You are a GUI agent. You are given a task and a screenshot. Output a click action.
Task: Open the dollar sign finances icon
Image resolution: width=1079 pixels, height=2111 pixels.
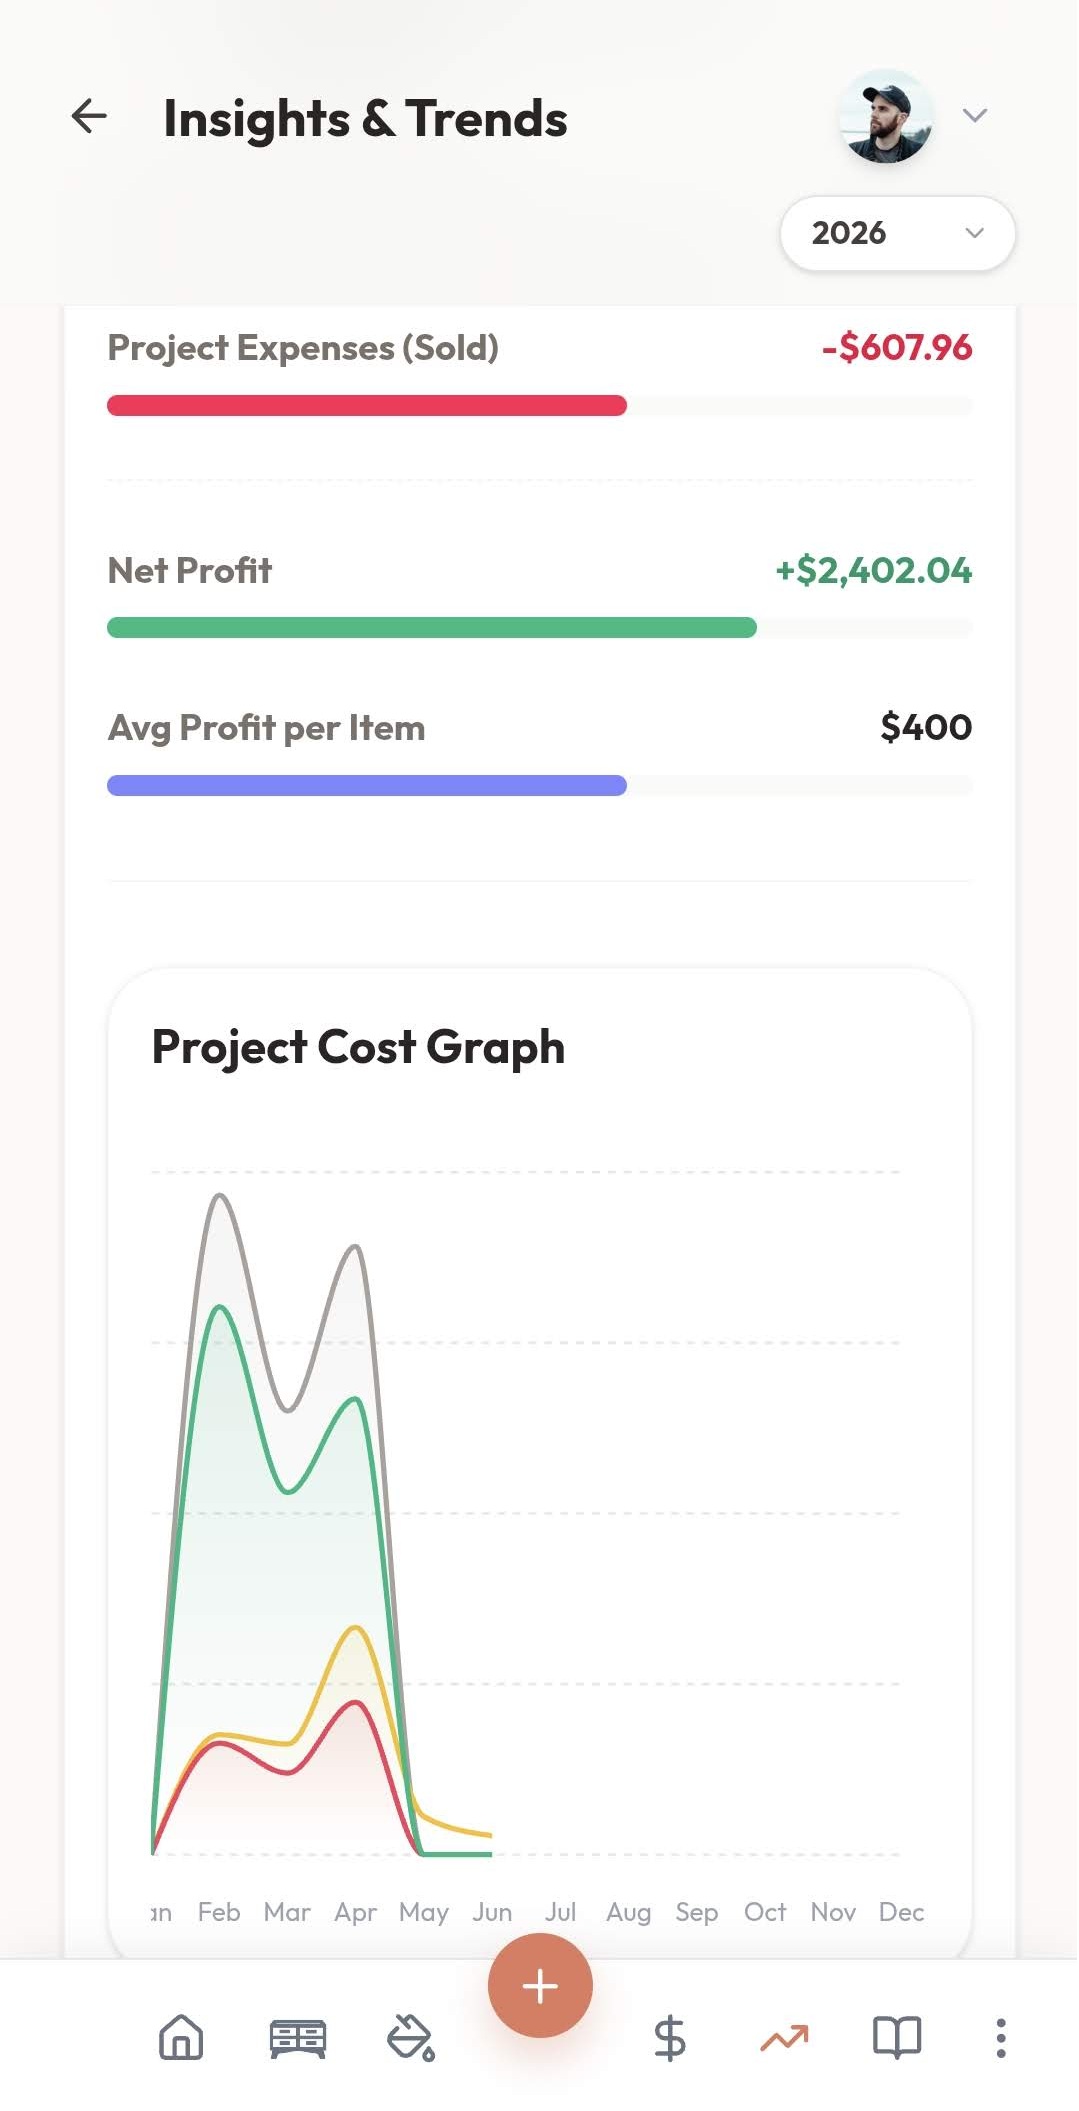(669, 2038)
